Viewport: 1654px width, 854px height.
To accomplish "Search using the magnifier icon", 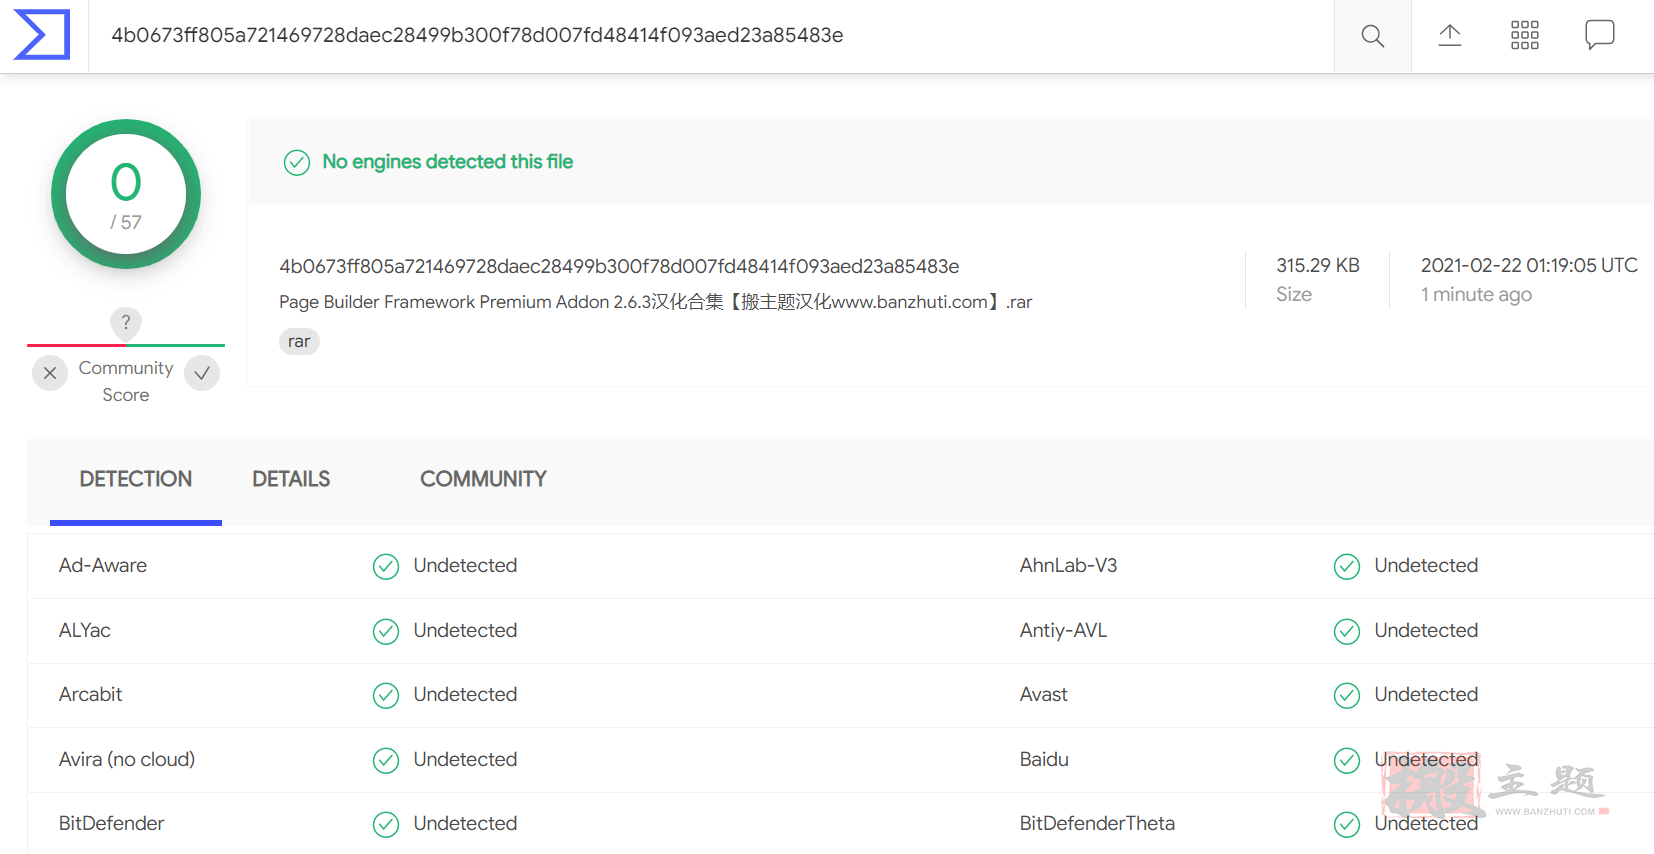I will [1373, 36].
